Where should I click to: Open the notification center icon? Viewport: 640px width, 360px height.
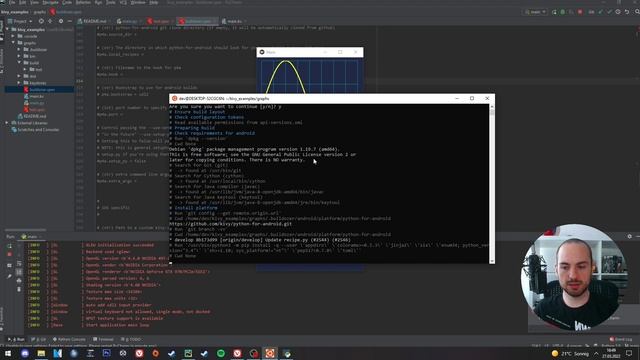(629, 353)
